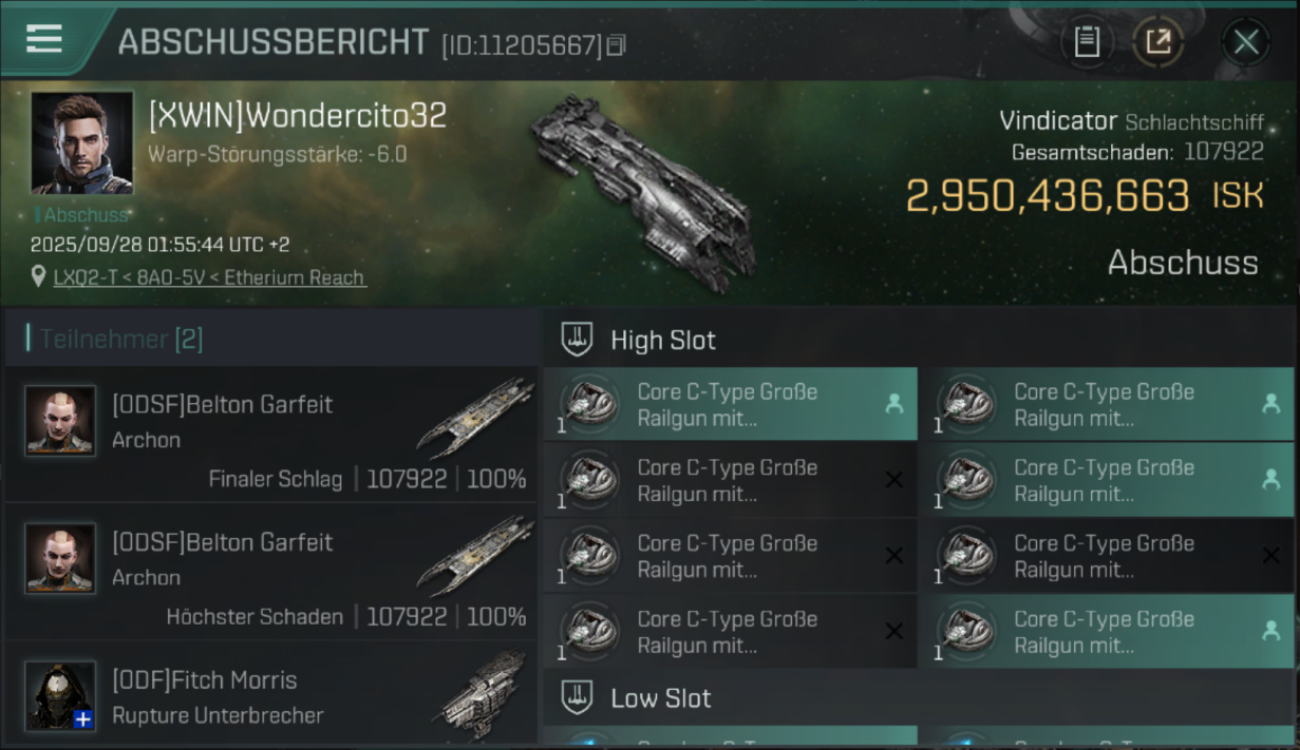Click X mark on second left railgun
The width and height of the screenshot is (1300, 750).
point(894,480)
